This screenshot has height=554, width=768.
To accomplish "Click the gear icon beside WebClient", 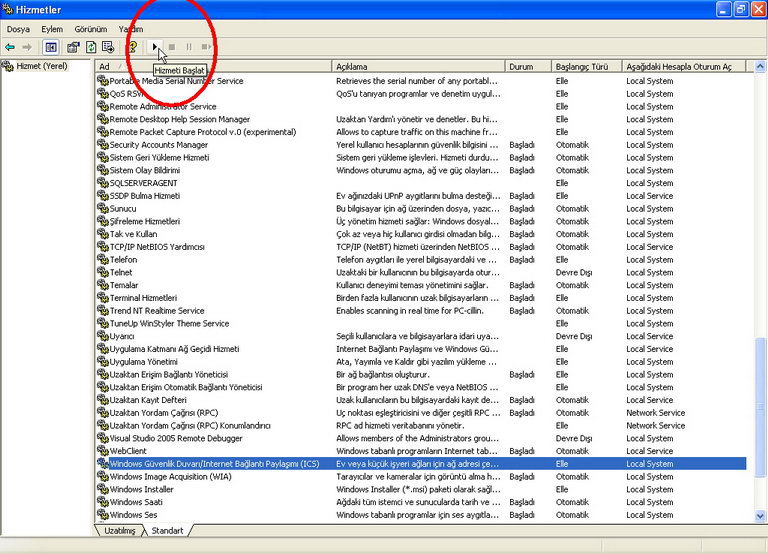I will coord(102,450).
